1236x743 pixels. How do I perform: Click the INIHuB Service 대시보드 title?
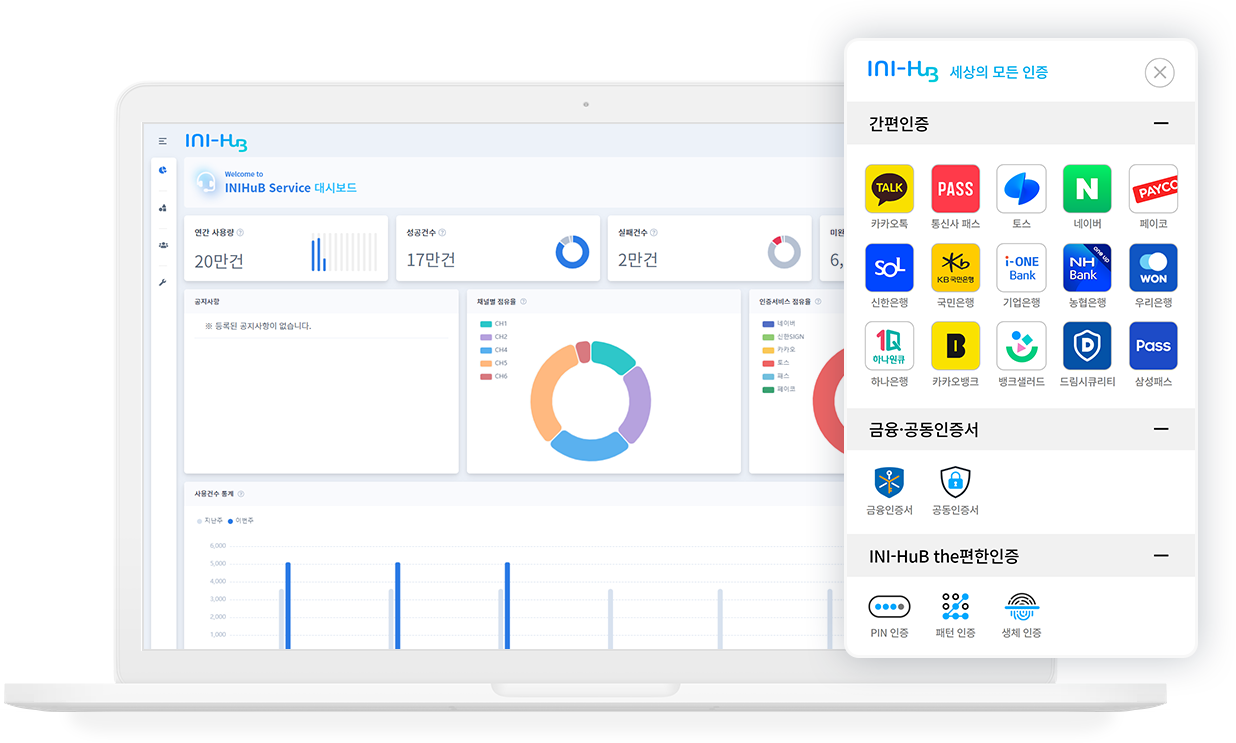(x=290, y=188)
